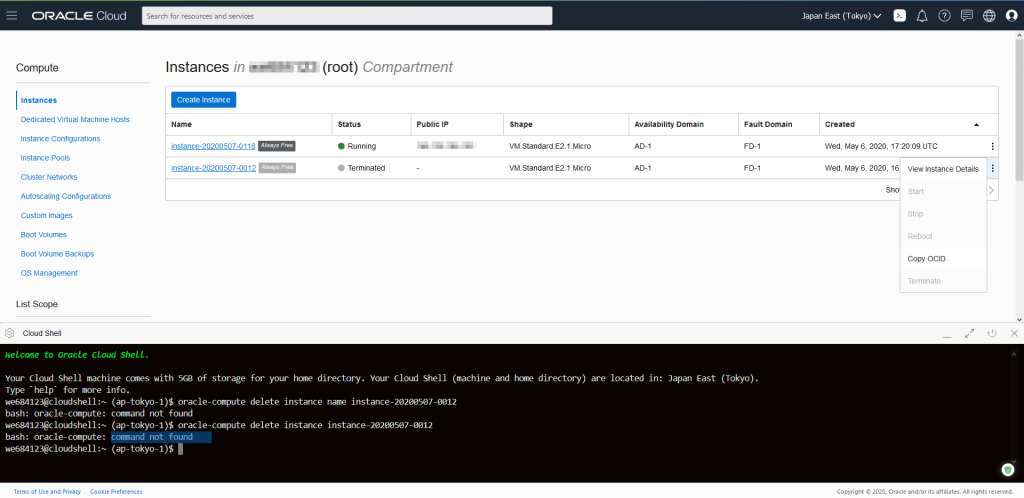Open actions menu for instance-20200507-0012 row
This screenshot has height=498, width=1024.
click(x=992, y=168)
